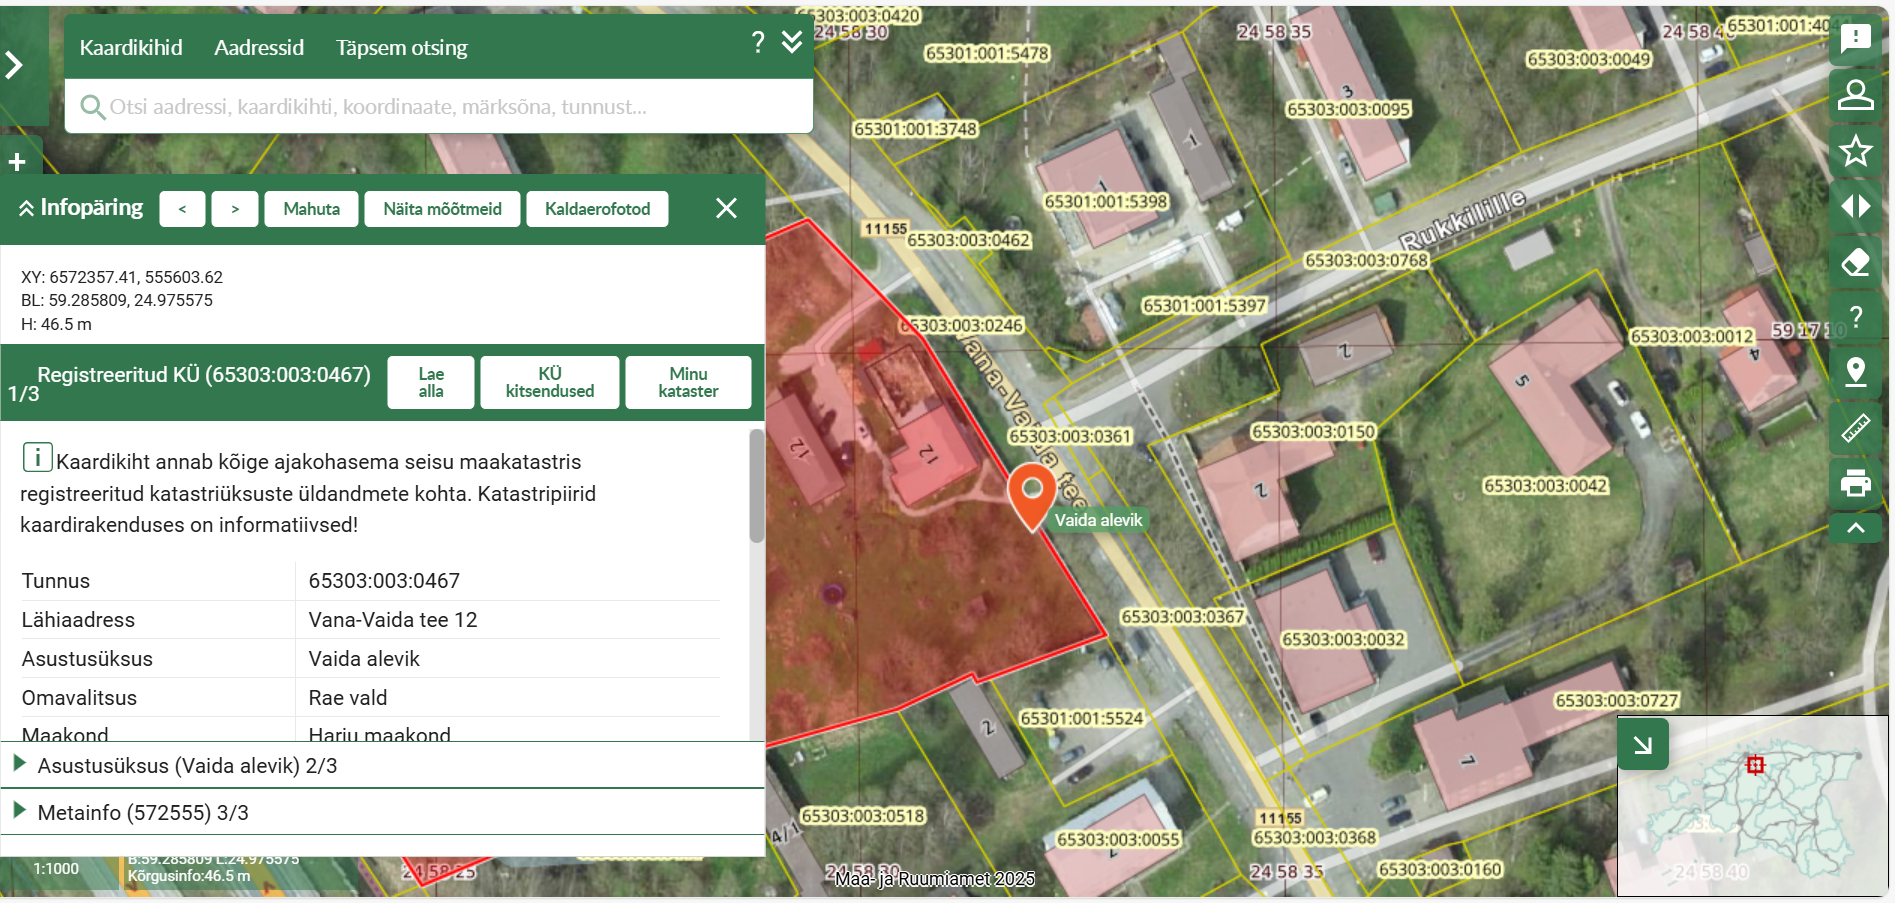Screen dimensions: 1895x903
Task: Expand Metainfo (572555) 3/3 section
Action: point(142,813)
